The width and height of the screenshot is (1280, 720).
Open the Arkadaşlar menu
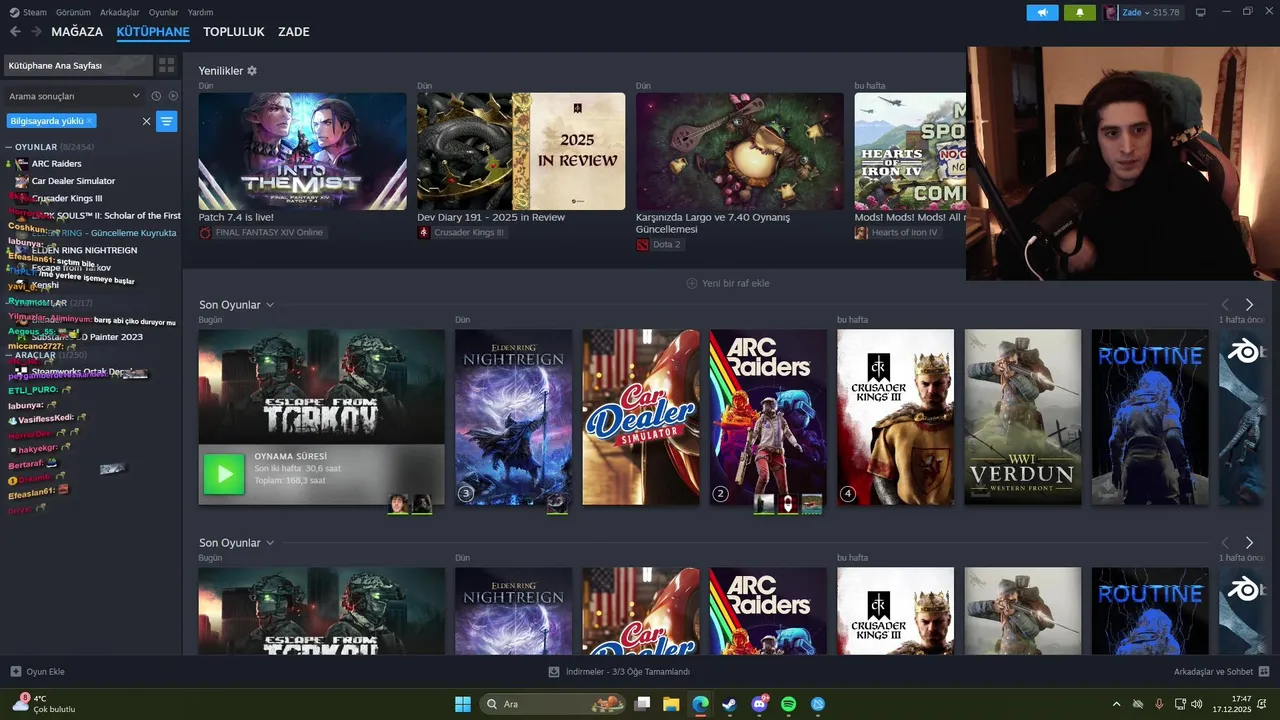pyautogui.click(x=120, y=12)
